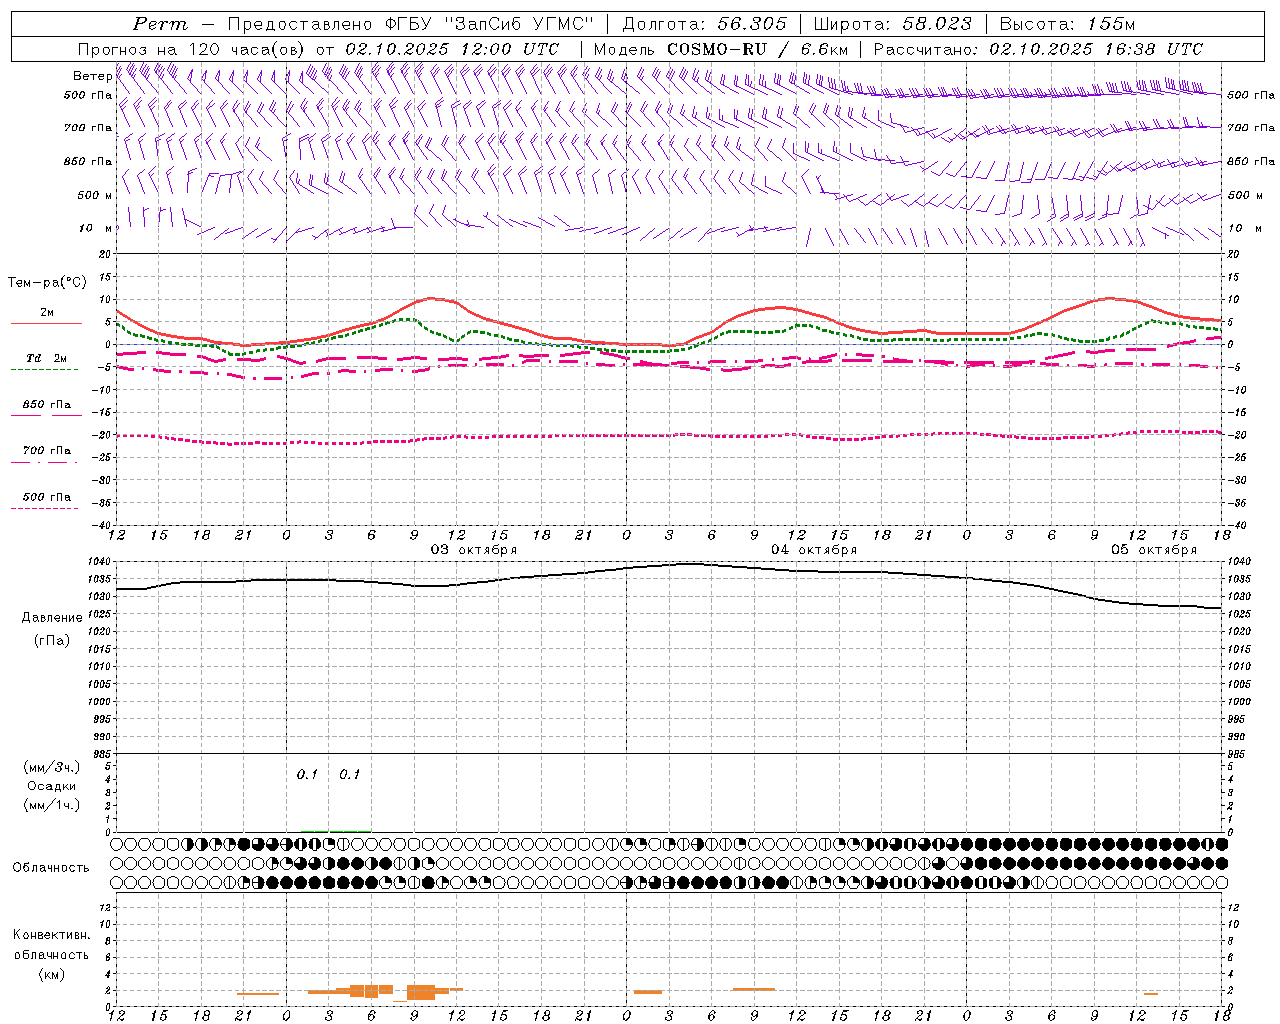
Task: Click the "Рассчитано: 02.10.2025 16:38 UTC" timestamp
Action: (x=1038, y=49)
